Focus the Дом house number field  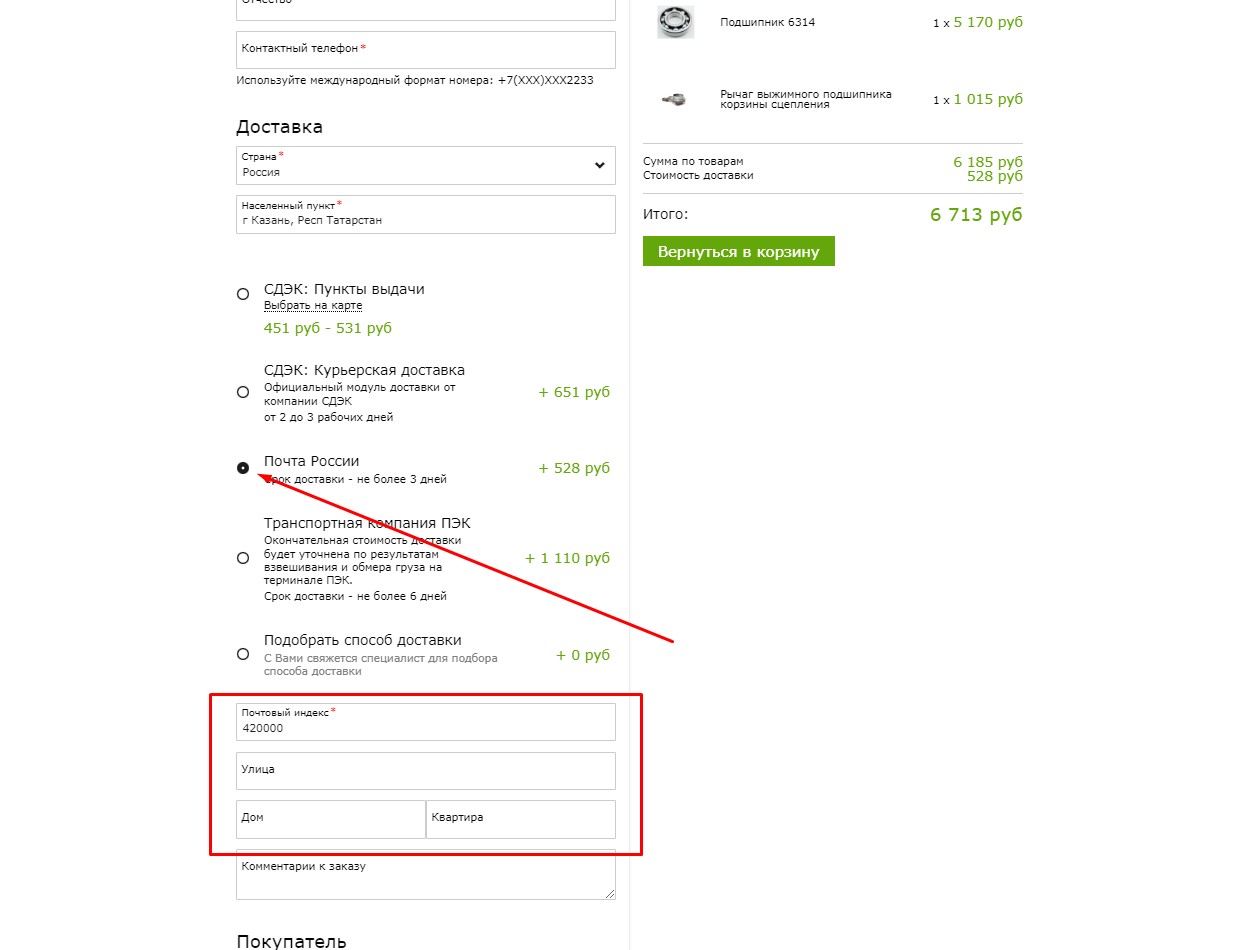click(x=331, y=819)
